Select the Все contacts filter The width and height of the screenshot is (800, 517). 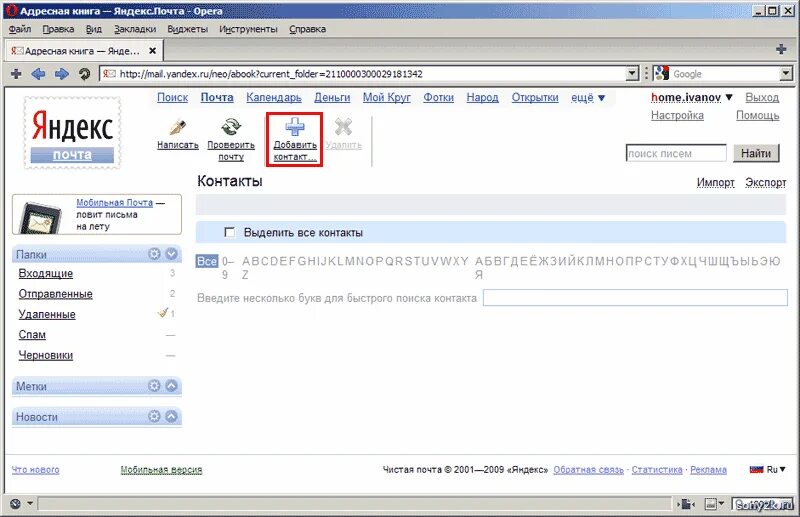[x=207, y=261]
